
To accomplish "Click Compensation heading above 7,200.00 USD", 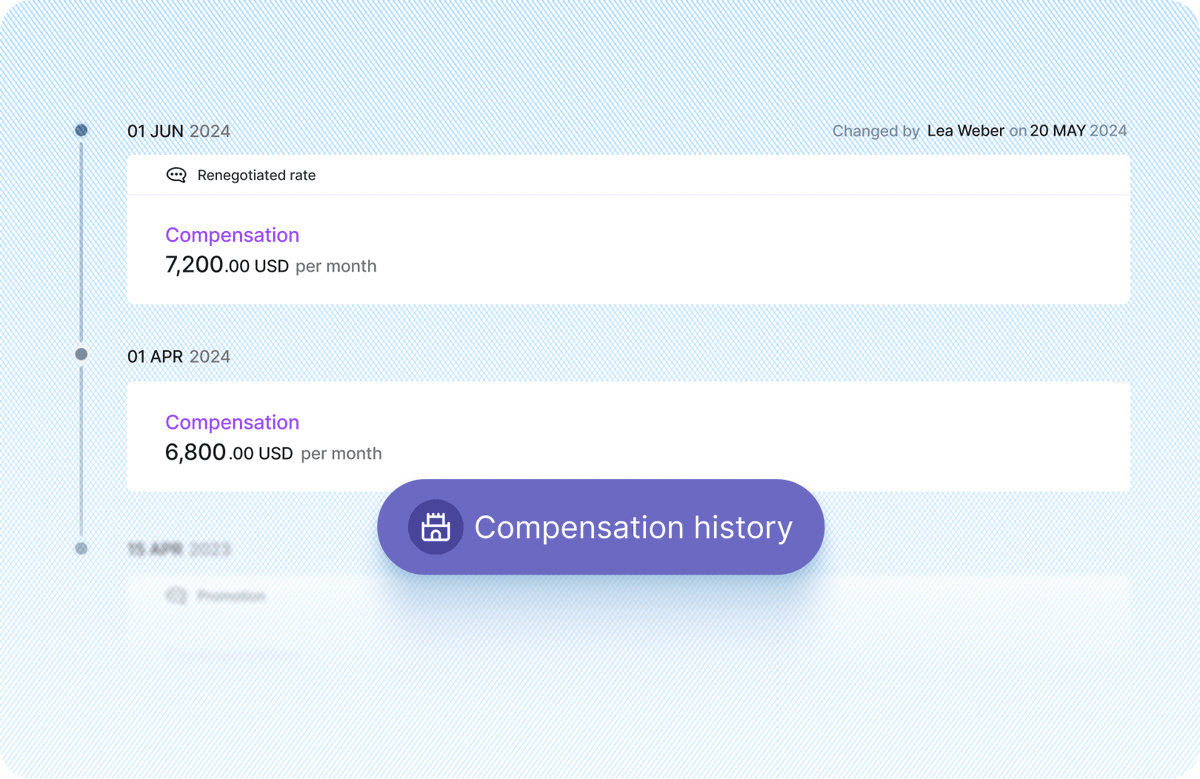I will [232, 235].
